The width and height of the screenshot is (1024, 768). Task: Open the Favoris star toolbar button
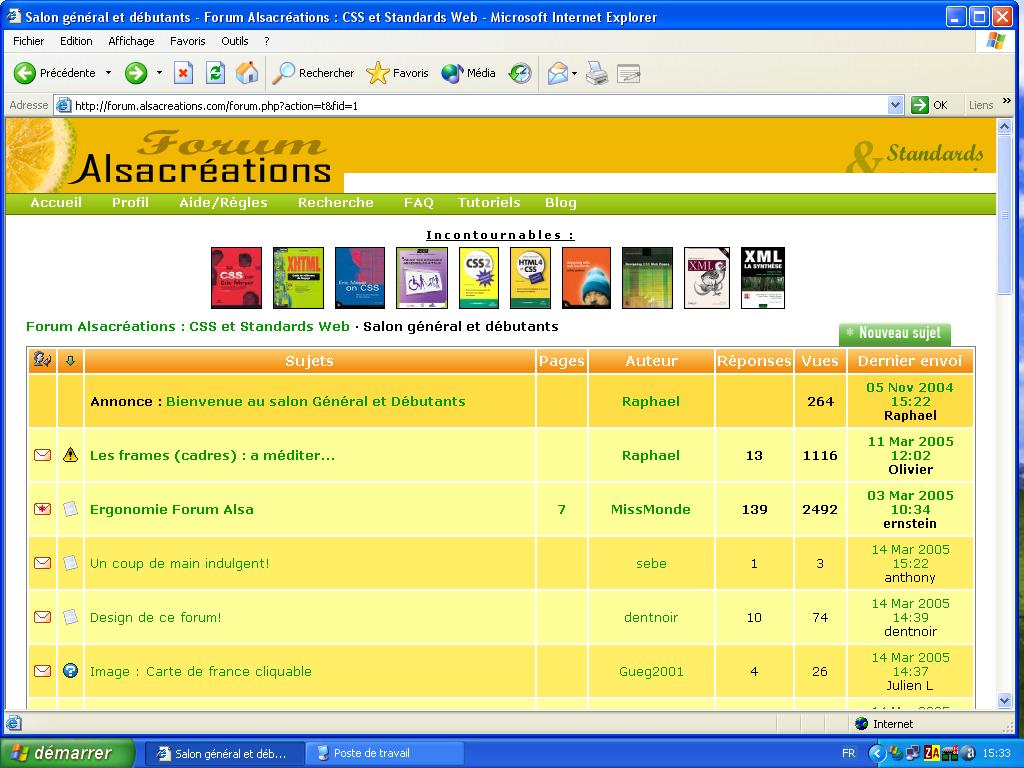(397, 73)
